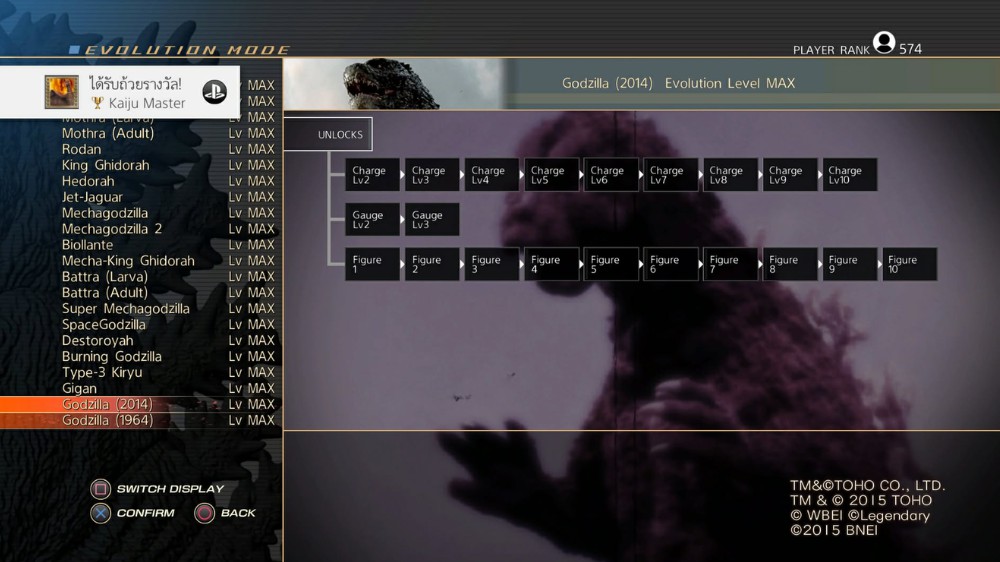Select Mechagodzilla 2 in the list
The image size is (1000, 562).
[140, 229]
